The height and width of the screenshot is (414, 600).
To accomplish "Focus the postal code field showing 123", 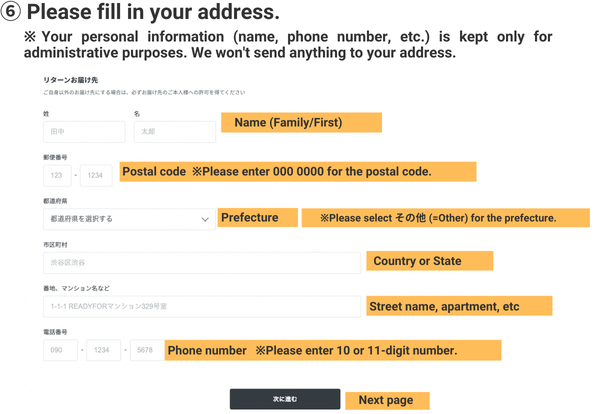I will coord(57,176).
